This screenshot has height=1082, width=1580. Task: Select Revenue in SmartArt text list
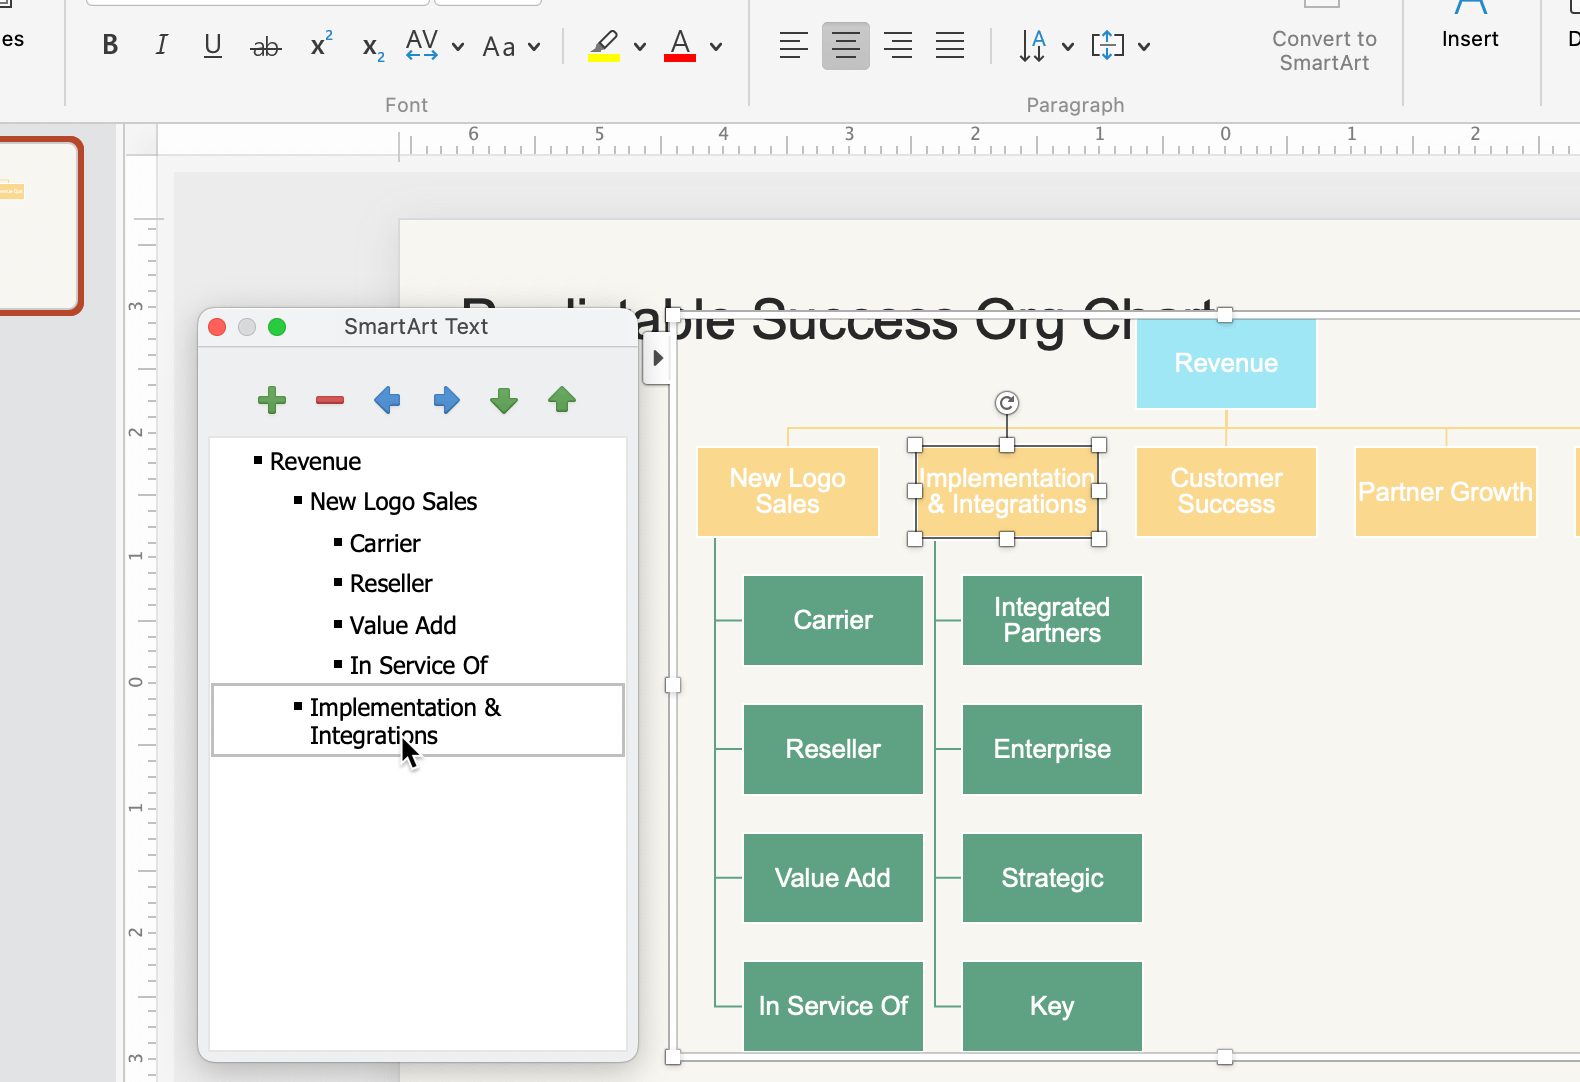[315, 462]
